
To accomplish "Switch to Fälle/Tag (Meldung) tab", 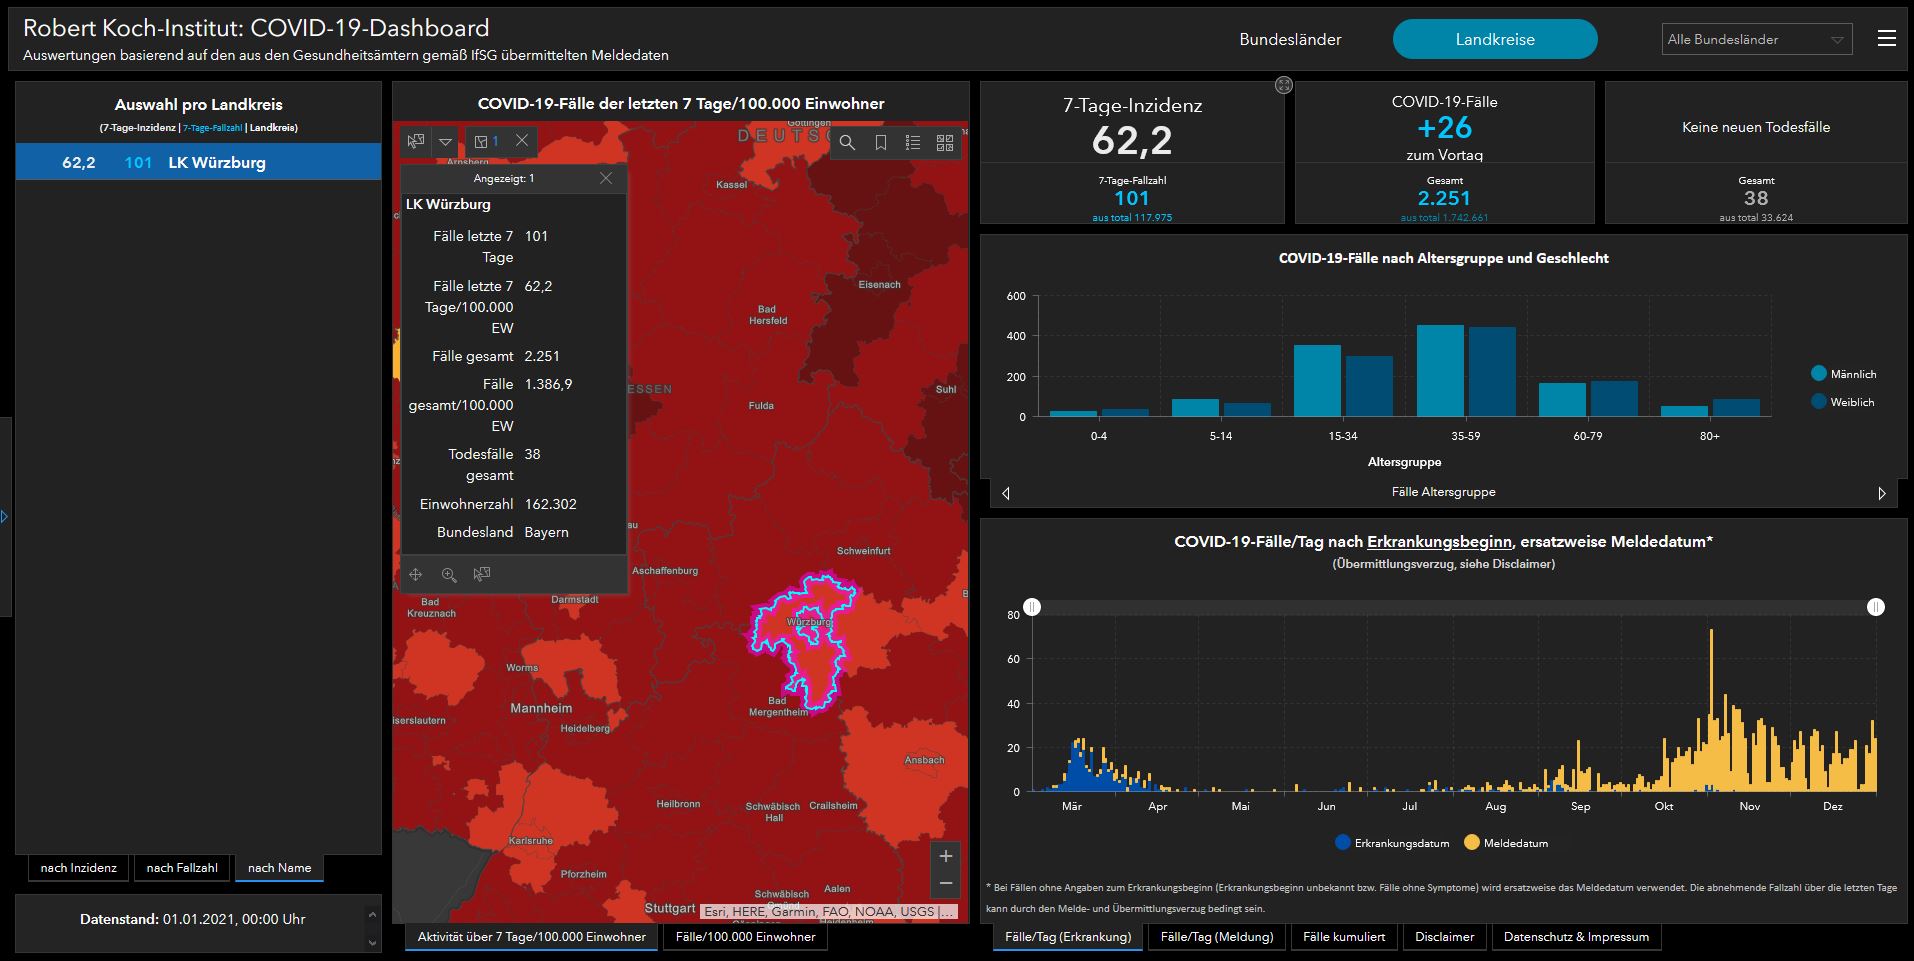I will click(x=1216, y=937).
